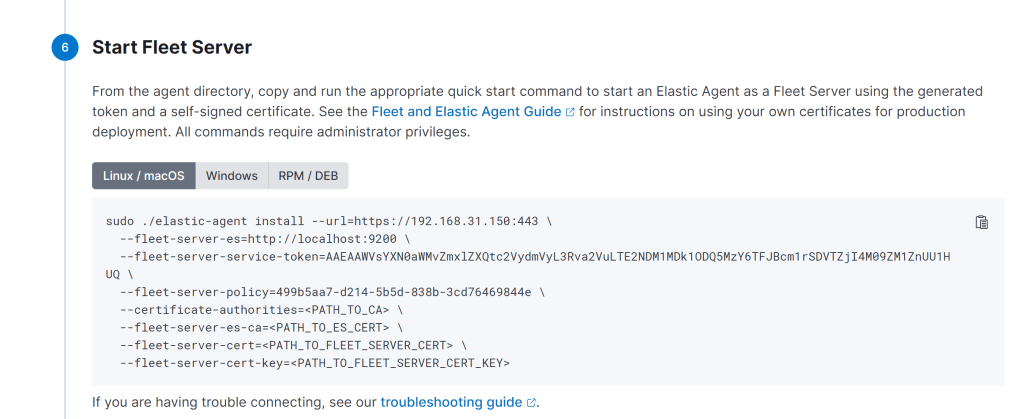
Task: Click external link icon after troubleshooting guide
Action: 531,403
